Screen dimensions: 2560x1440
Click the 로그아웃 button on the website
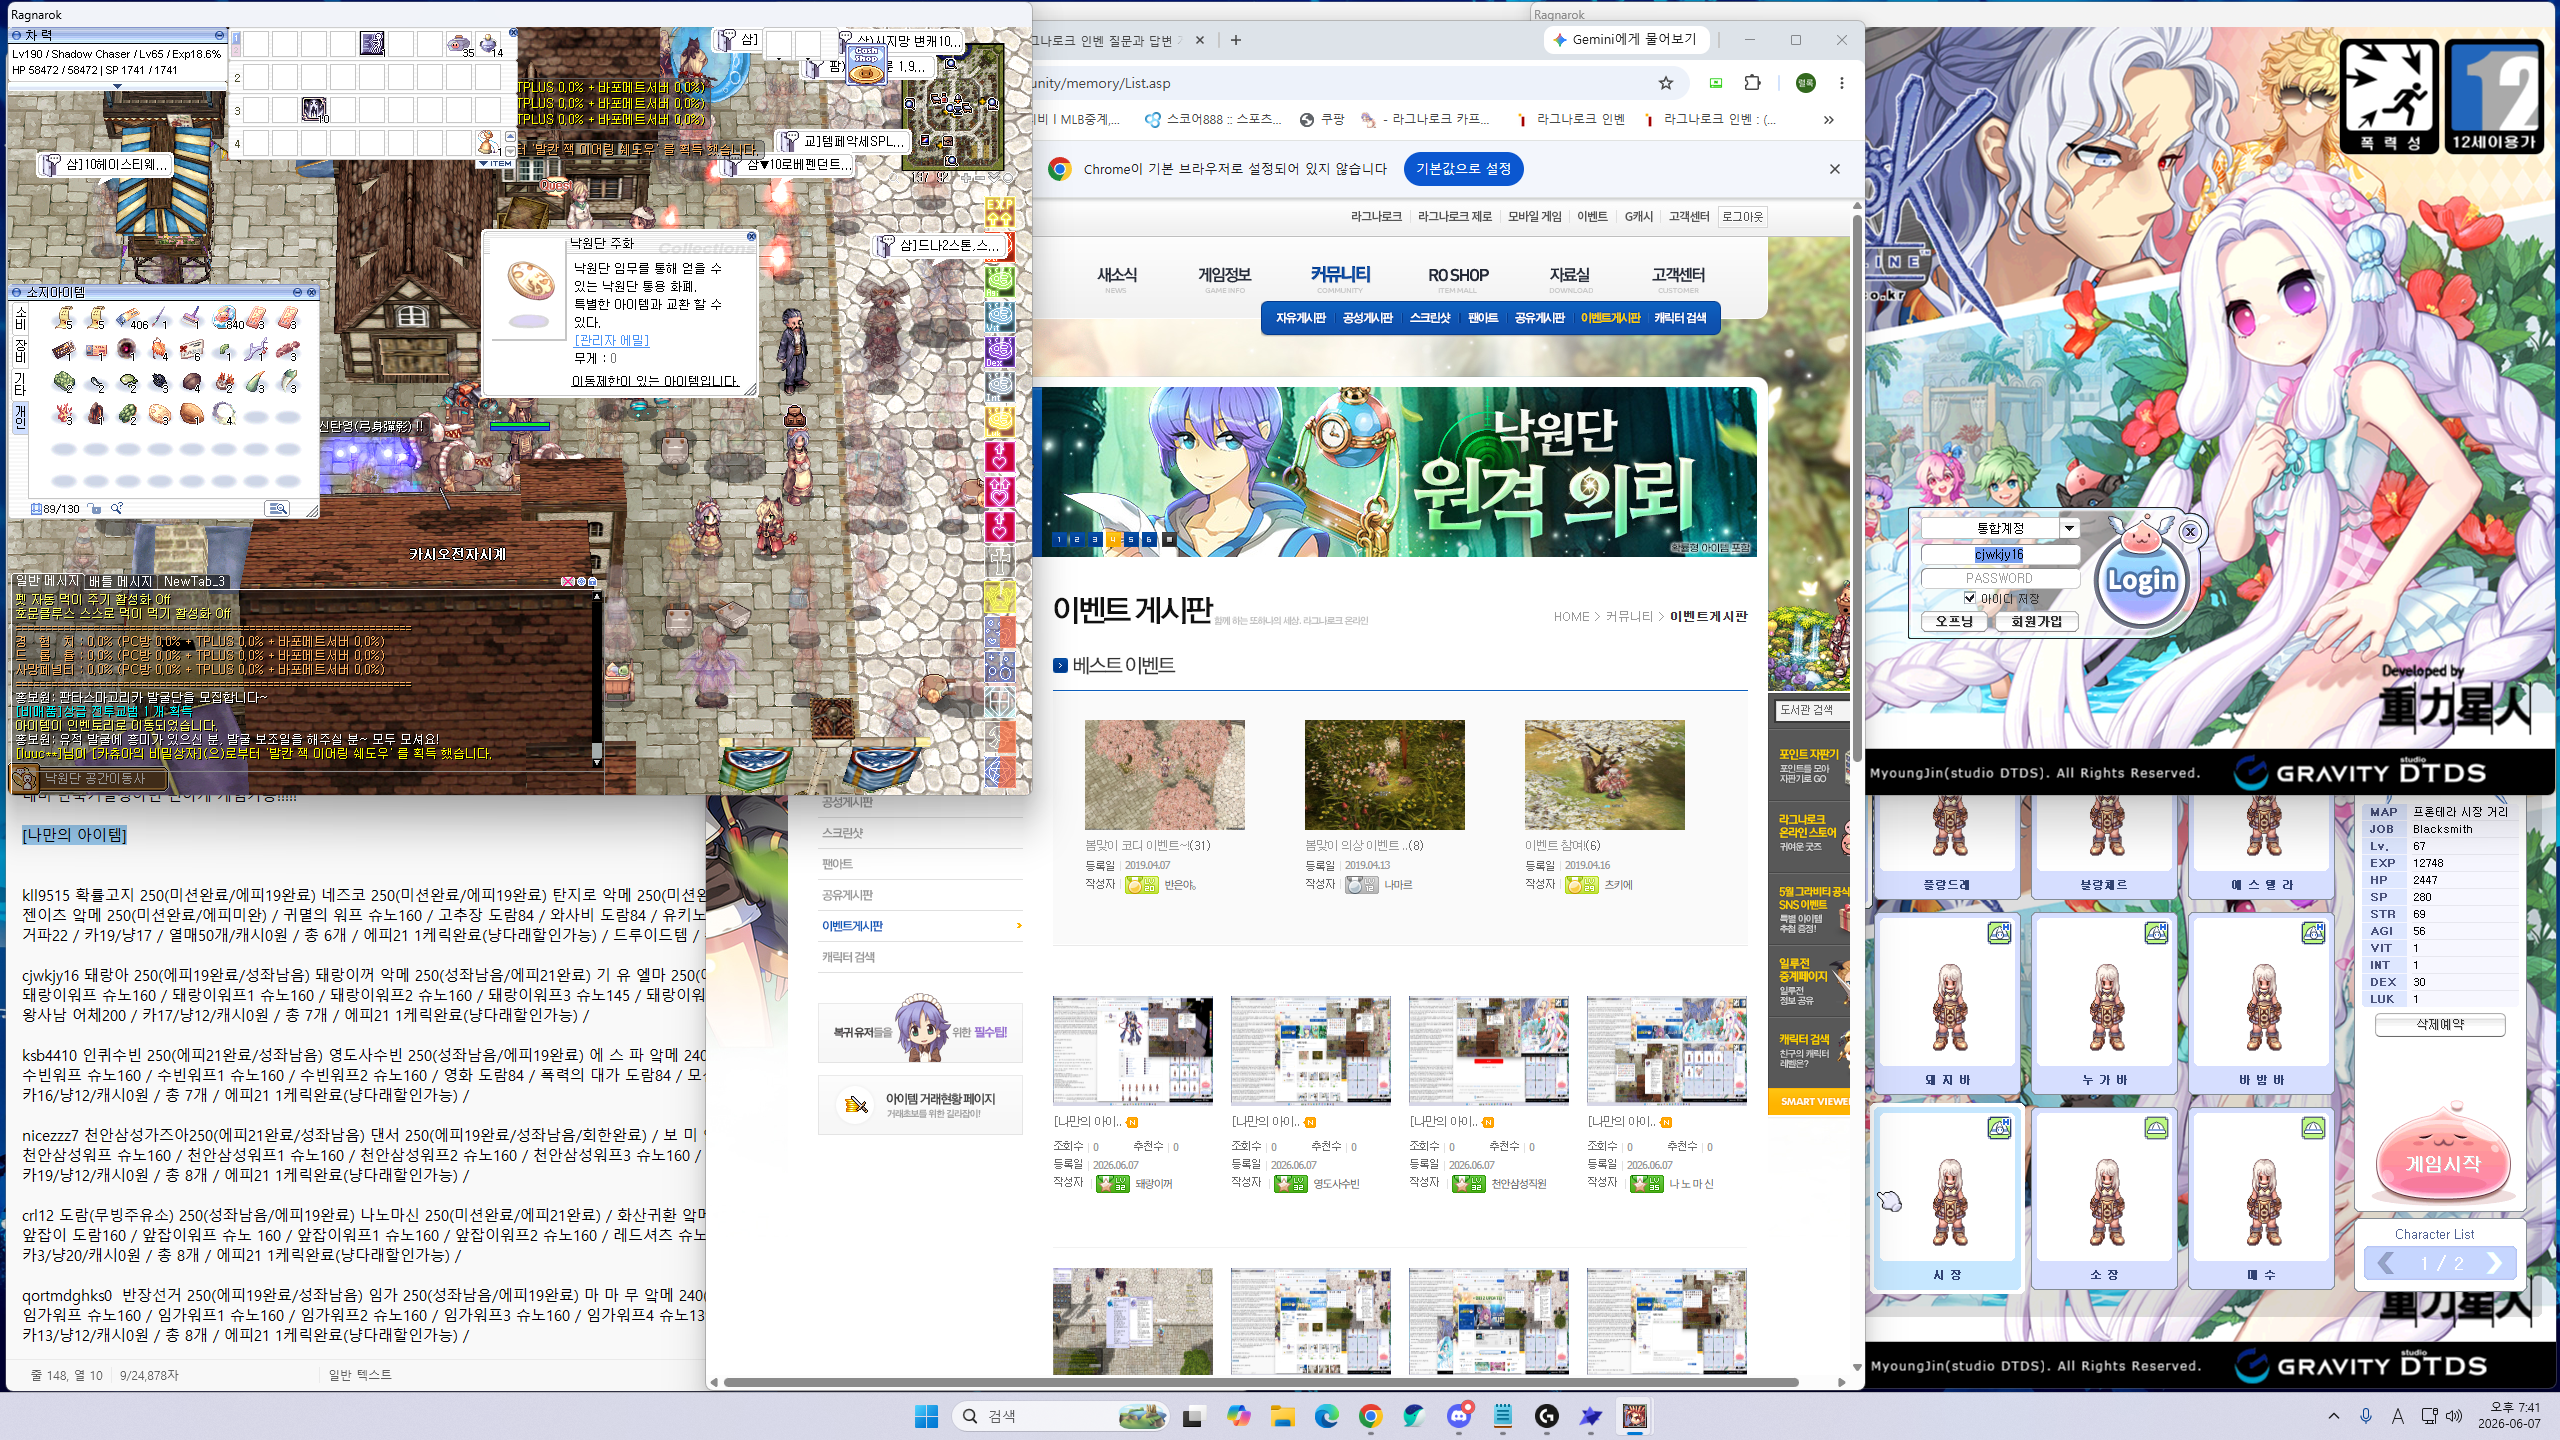point(1742,217)
